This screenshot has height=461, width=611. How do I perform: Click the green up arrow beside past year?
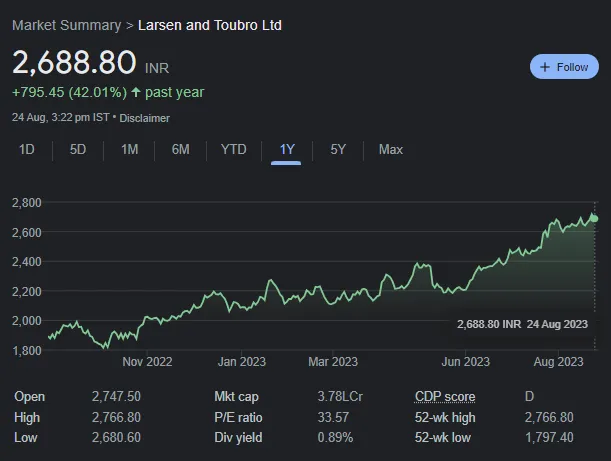136,93
